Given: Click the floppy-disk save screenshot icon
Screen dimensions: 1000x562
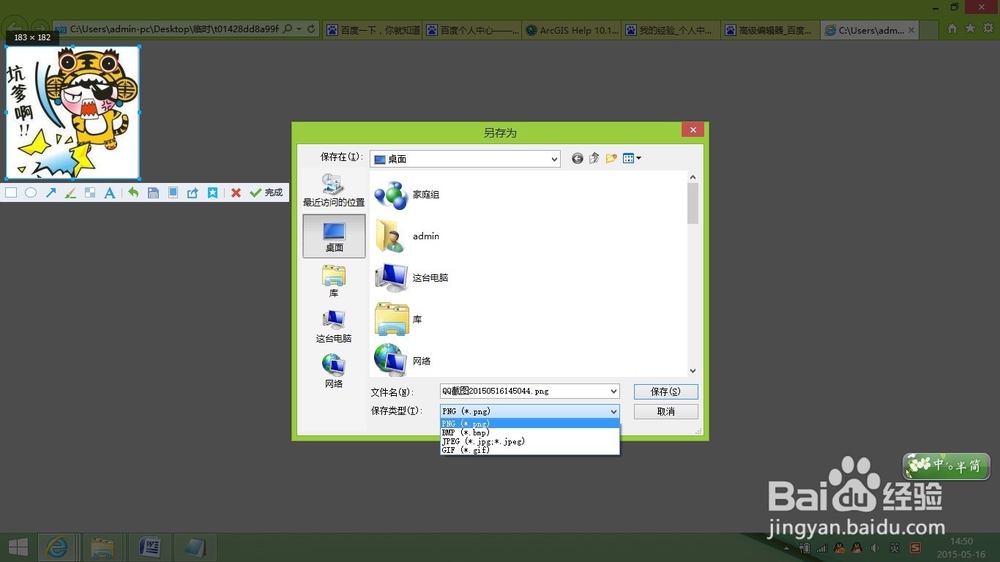Looking at the screenshot, I should pos(153,193).
